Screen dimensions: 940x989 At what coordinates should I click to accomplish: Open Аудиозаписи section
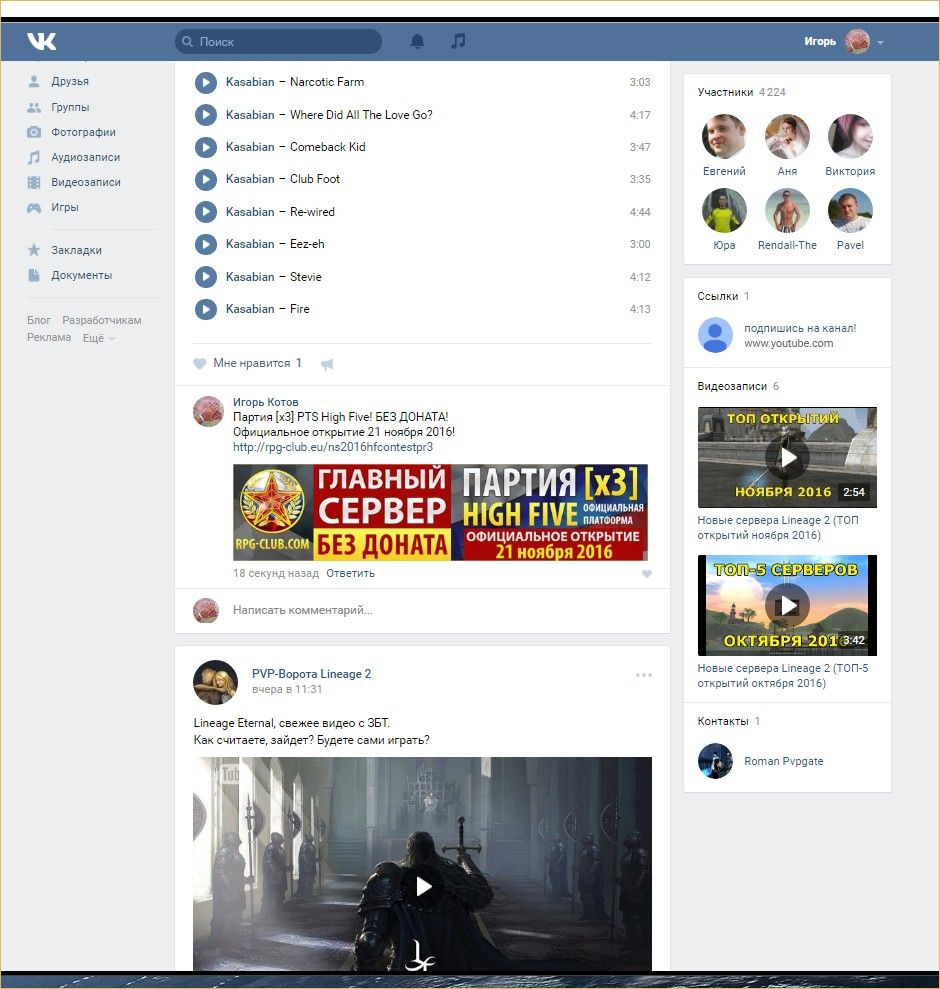click(85, 158)
